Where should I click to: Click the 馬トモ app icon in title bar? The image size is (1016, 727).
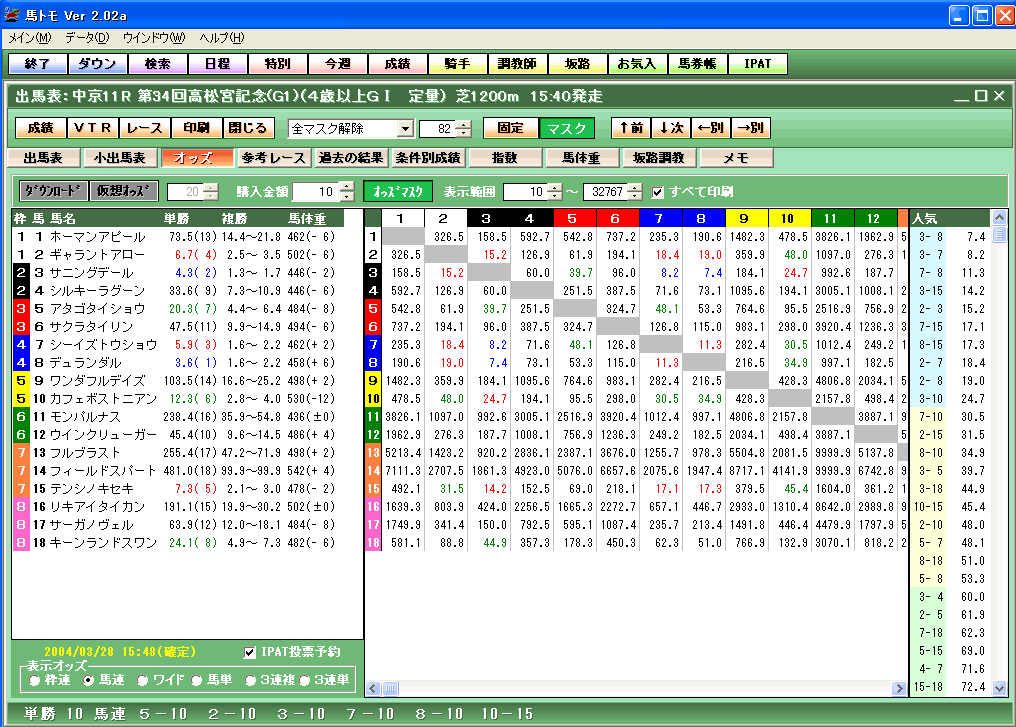click(x=13, y=15)
